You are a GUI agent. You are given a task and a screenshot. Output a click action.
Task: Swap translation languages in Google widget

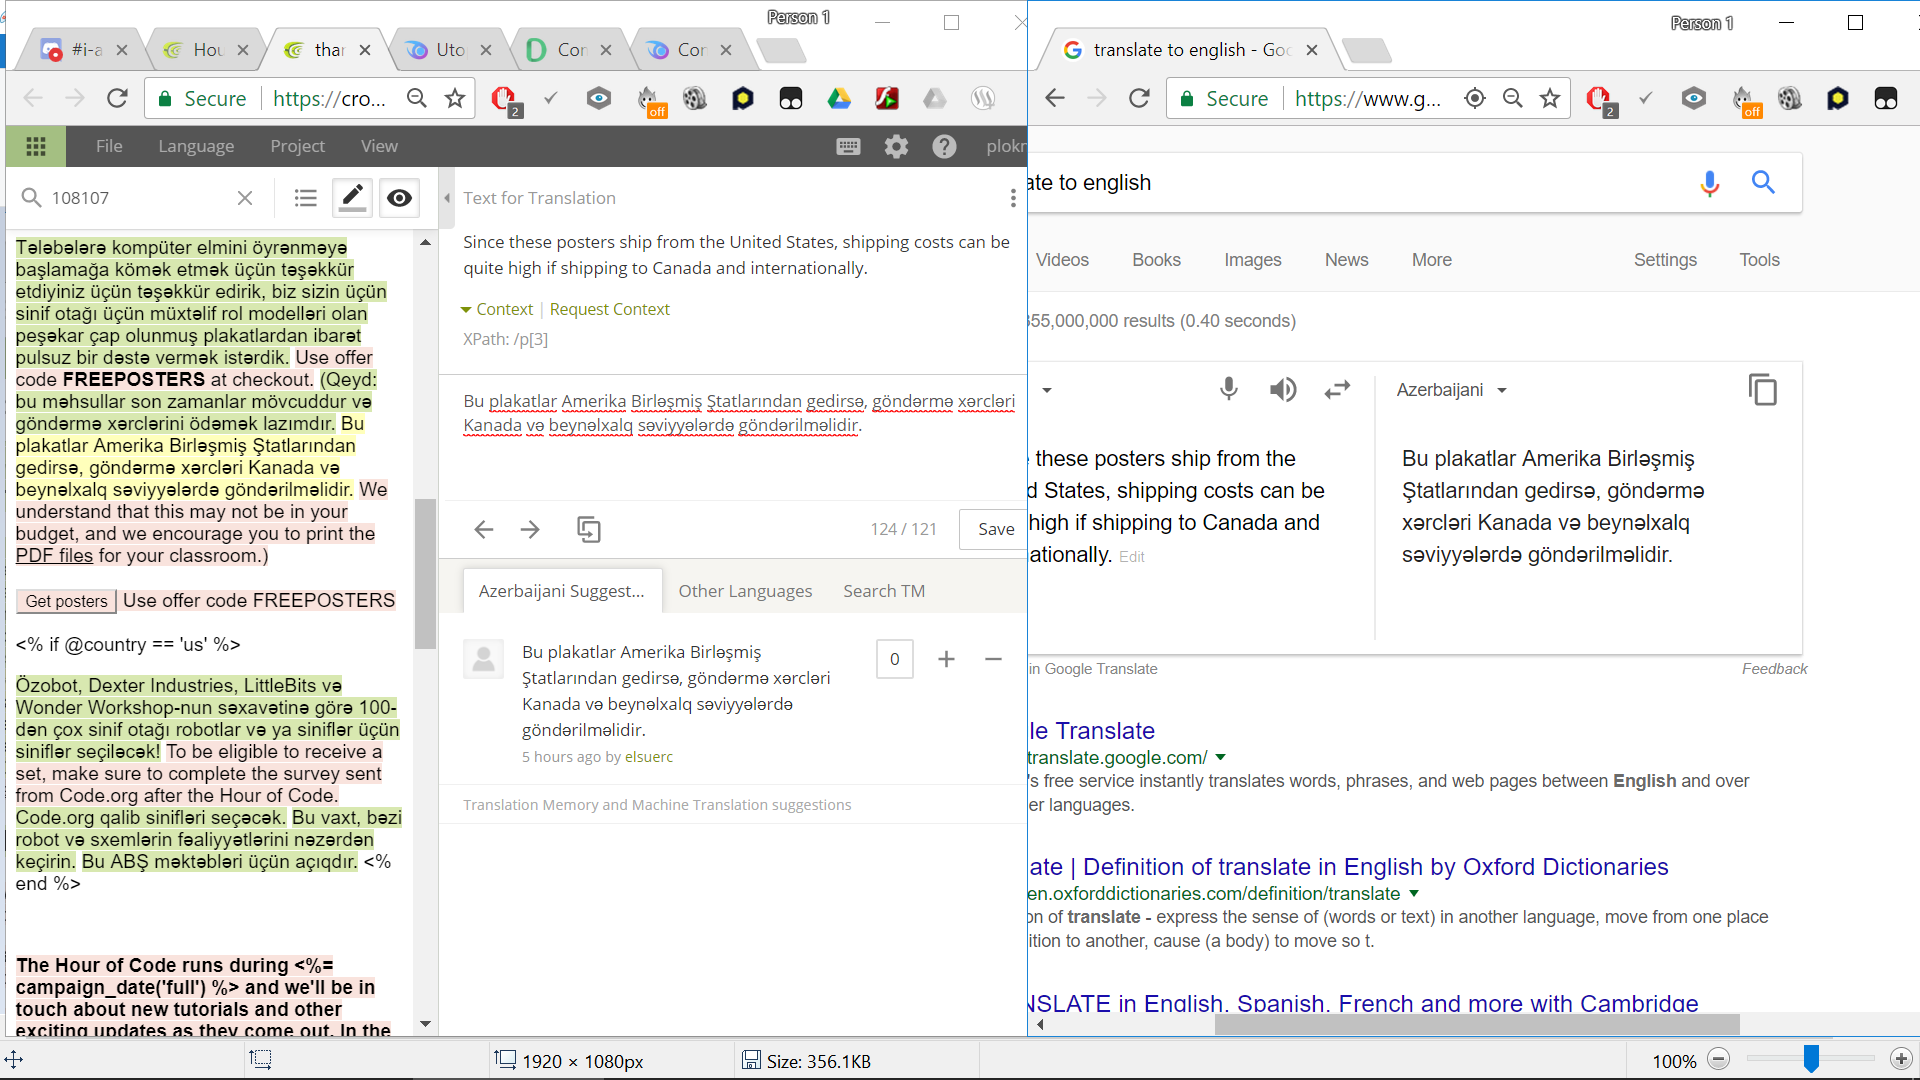[x=1337, y=389]
